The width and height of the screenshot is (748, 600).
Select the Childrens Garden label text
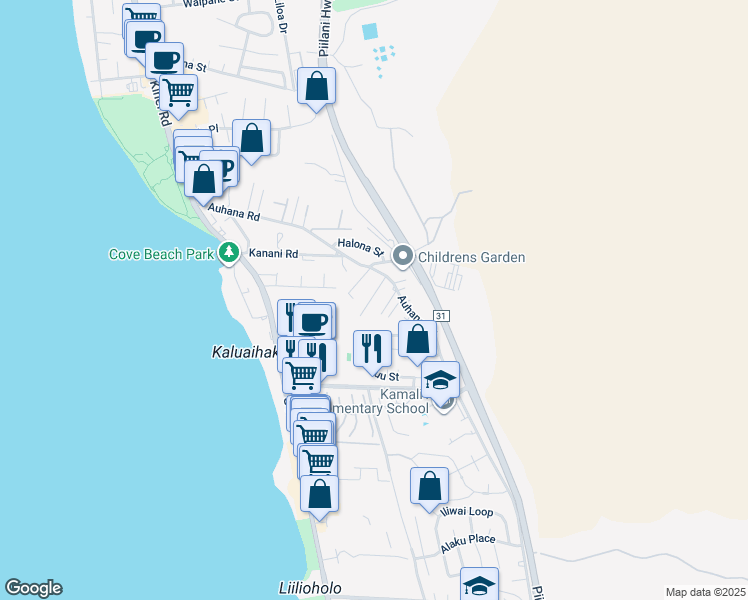[471, 257]
